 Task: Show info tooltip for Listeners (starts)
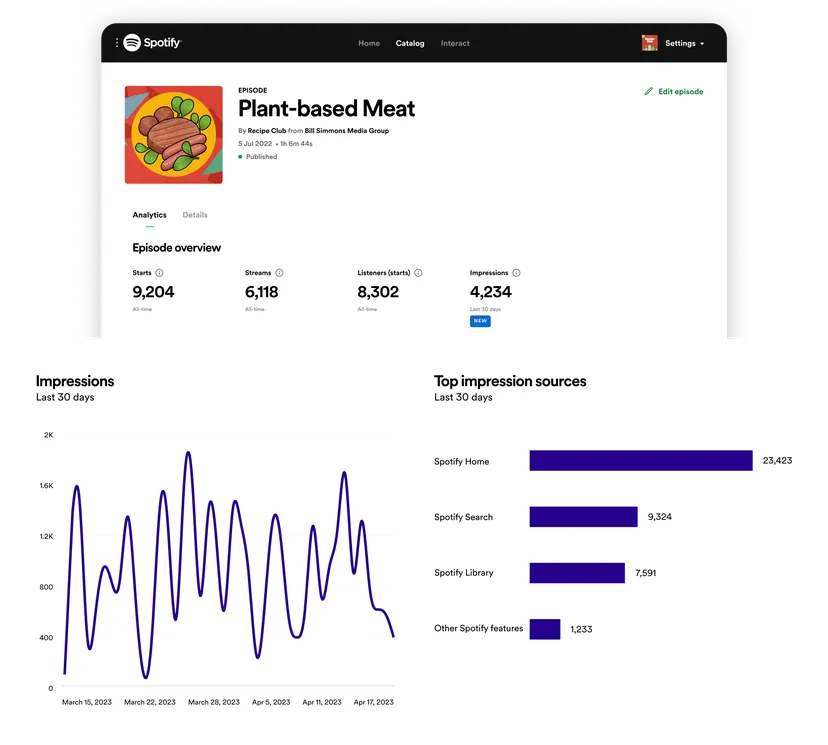(x=418, y=273)
